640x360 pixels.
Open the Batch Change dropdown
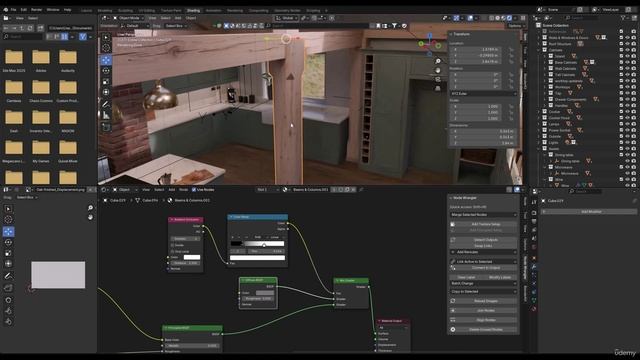483,283
